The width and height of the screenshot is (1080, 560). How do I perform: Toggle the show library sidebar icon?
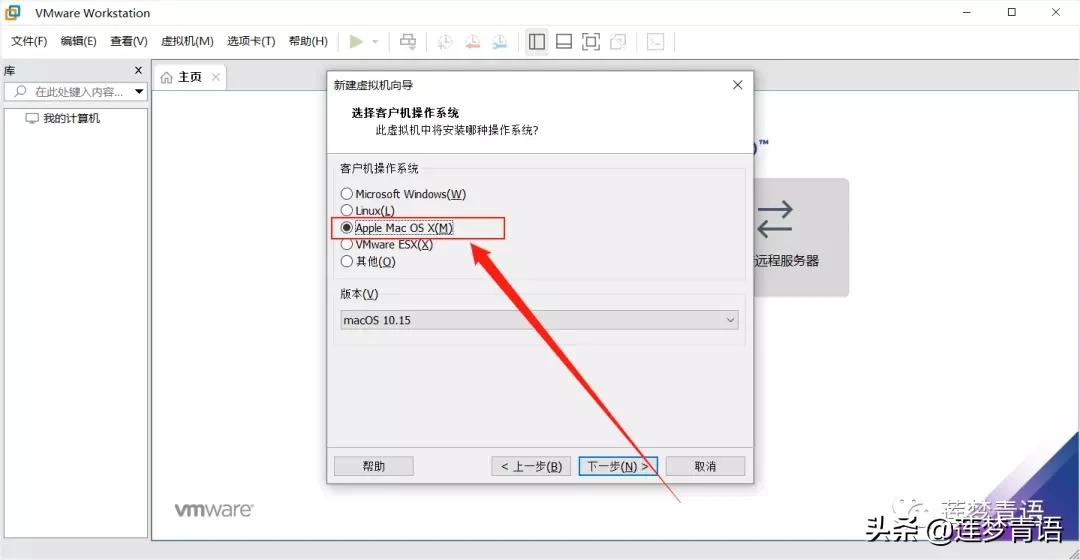537,42
